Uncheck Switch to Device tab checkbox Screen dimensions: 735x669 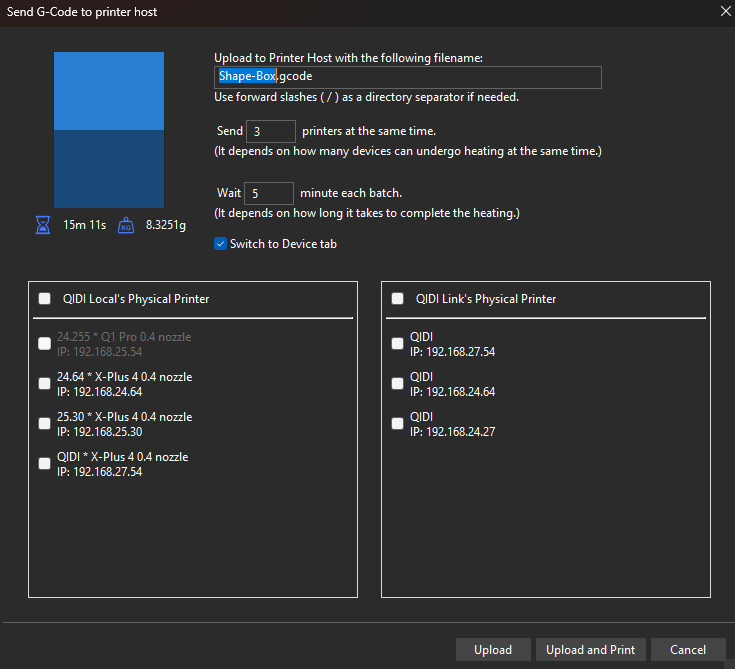[220, 244]
